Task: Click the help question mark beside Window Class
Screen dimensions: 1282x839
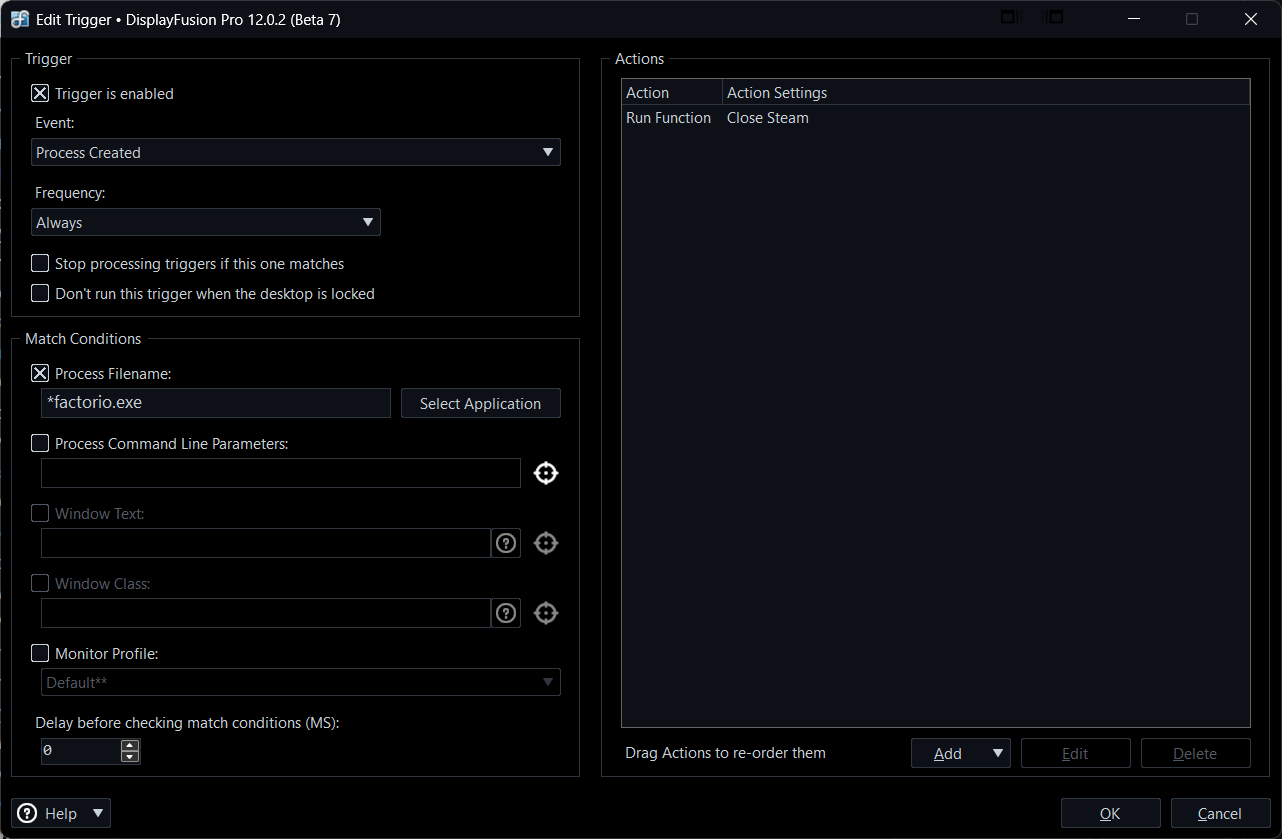Action: (506, 613)
